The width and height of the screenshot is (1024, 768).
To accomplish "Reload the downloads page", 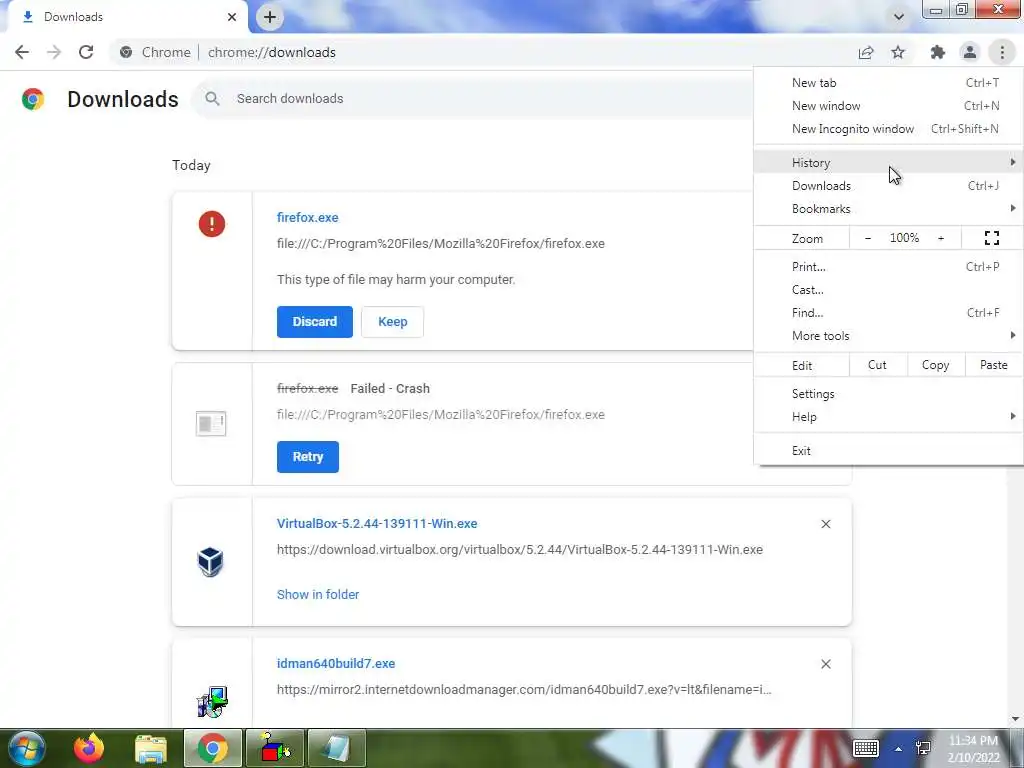I will 86,52.
